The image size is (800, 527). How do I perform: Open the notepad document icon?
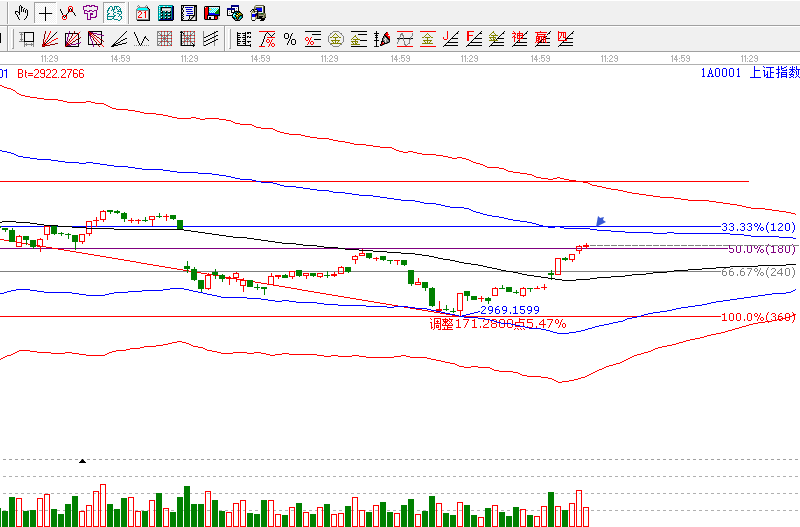pyautogui.click(x=189, y=13)
